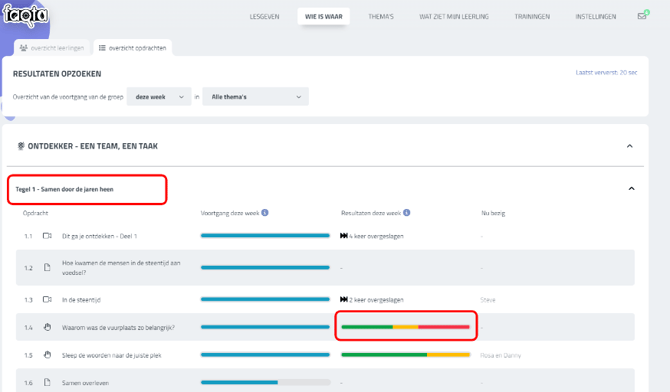
Task: Switch to the 'overzicht leerlingen' tab
Action: [x=52, y=48]
